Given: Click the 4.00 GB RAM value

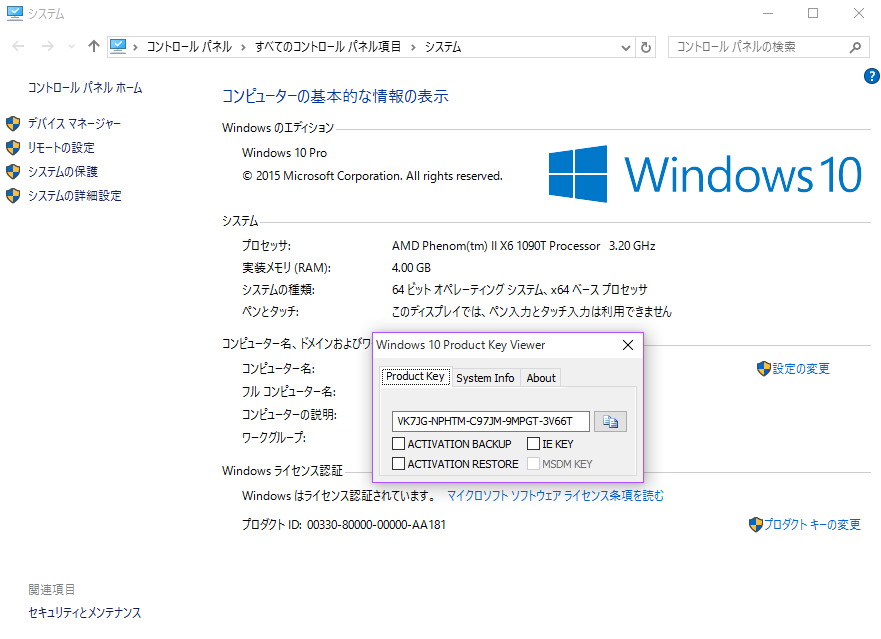Looking at the screenshot, I should tap(411, 268).
